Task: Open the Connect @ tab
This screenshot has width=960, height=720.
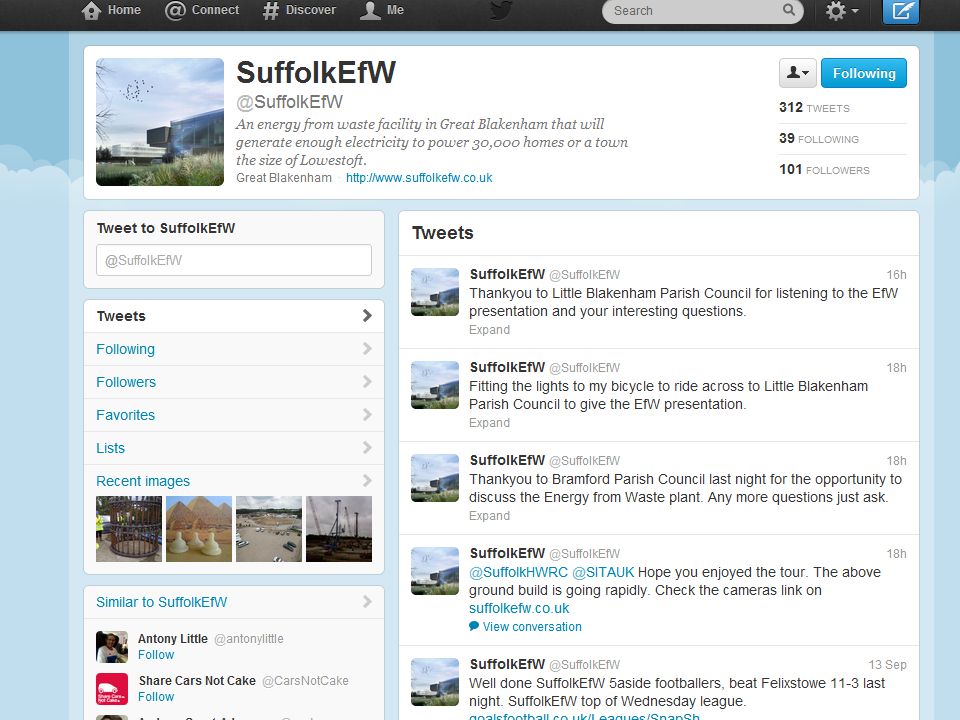Action: pos(202,10)
